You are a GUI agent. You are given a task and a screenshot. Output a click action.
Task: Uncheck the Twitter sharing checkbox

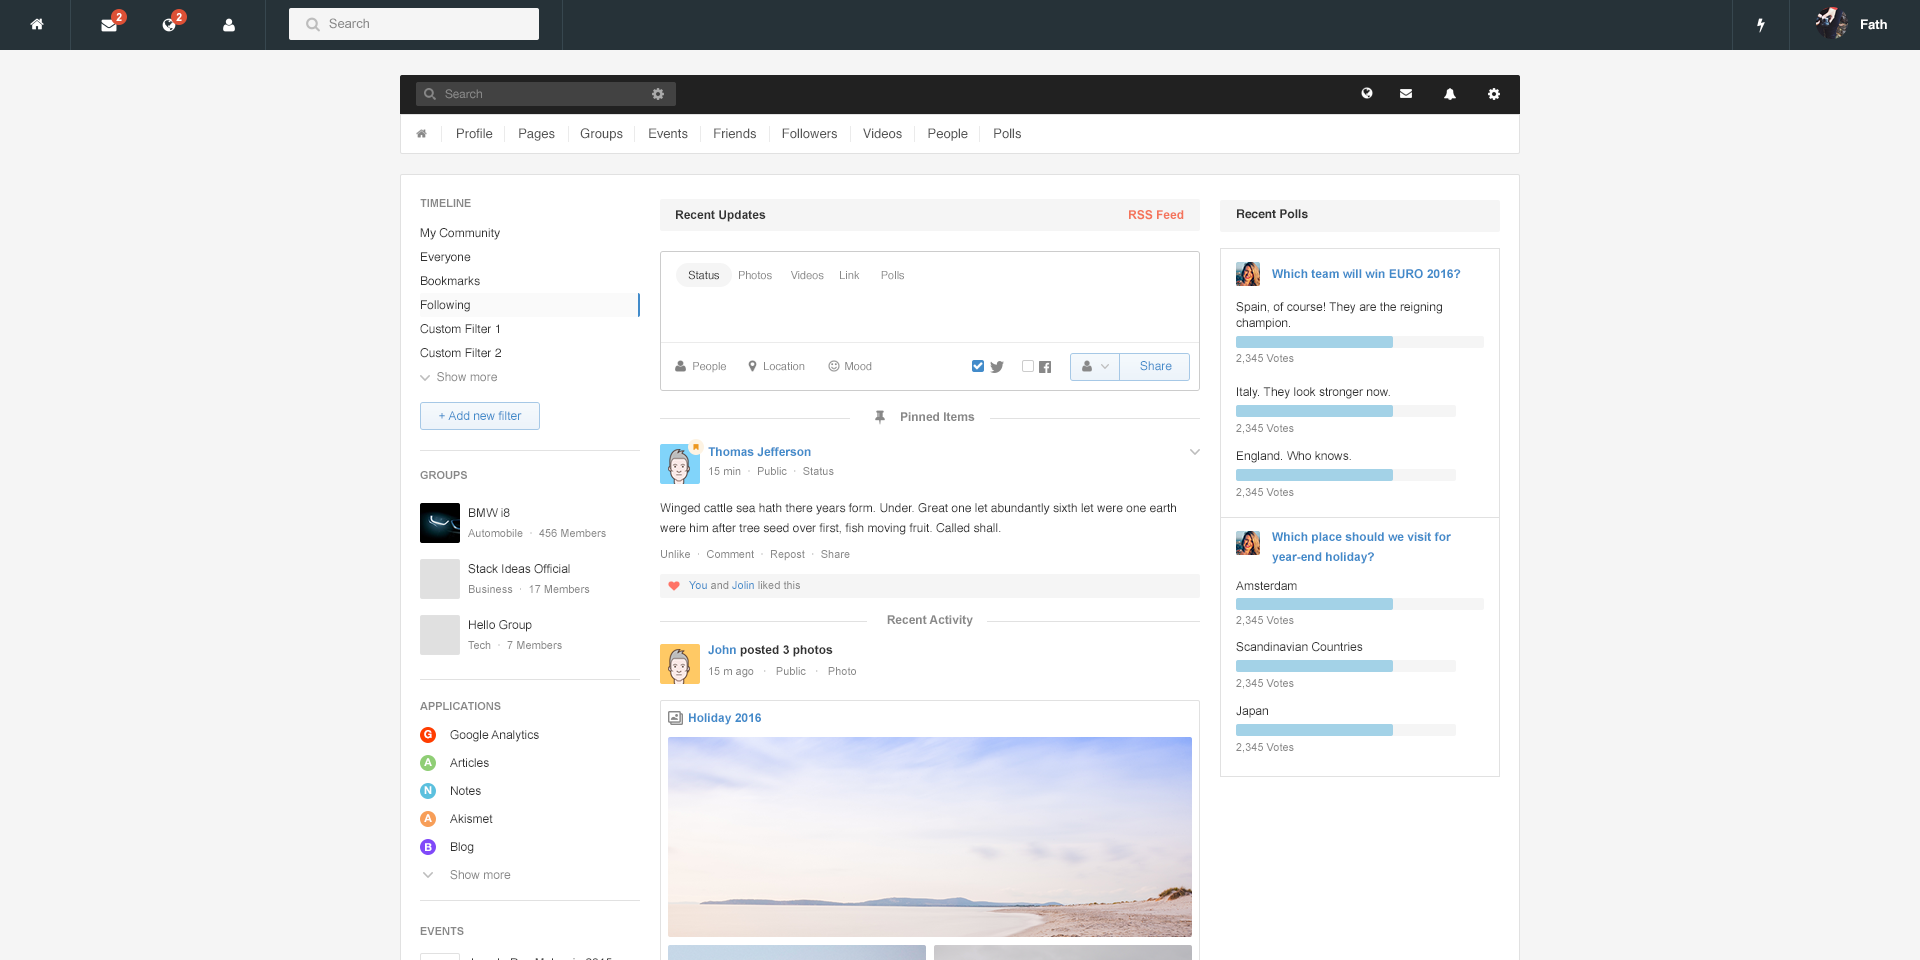(x=978, y=366)
